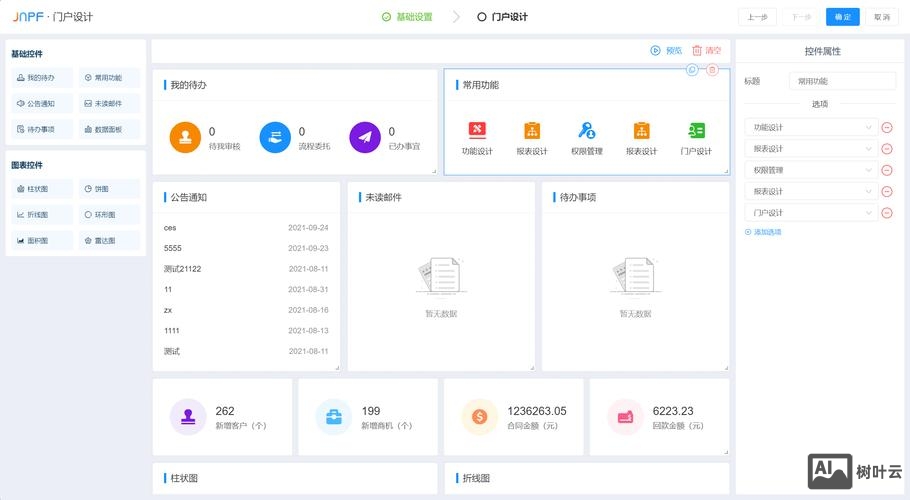Click the 新增商机 briefcase icon
This screenshot has width=910, height=500.
334,417
